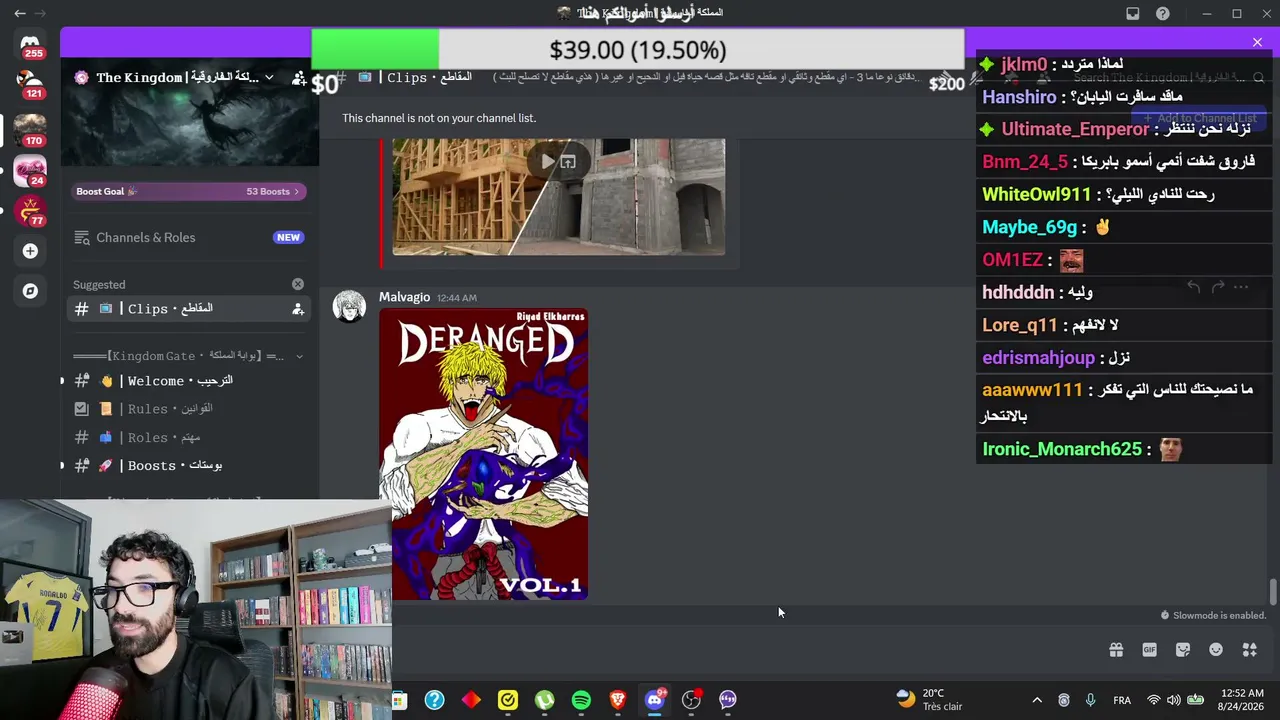Open the emoji picker
Viewport: 1280px width, 720px height.
click(1216, 650)
